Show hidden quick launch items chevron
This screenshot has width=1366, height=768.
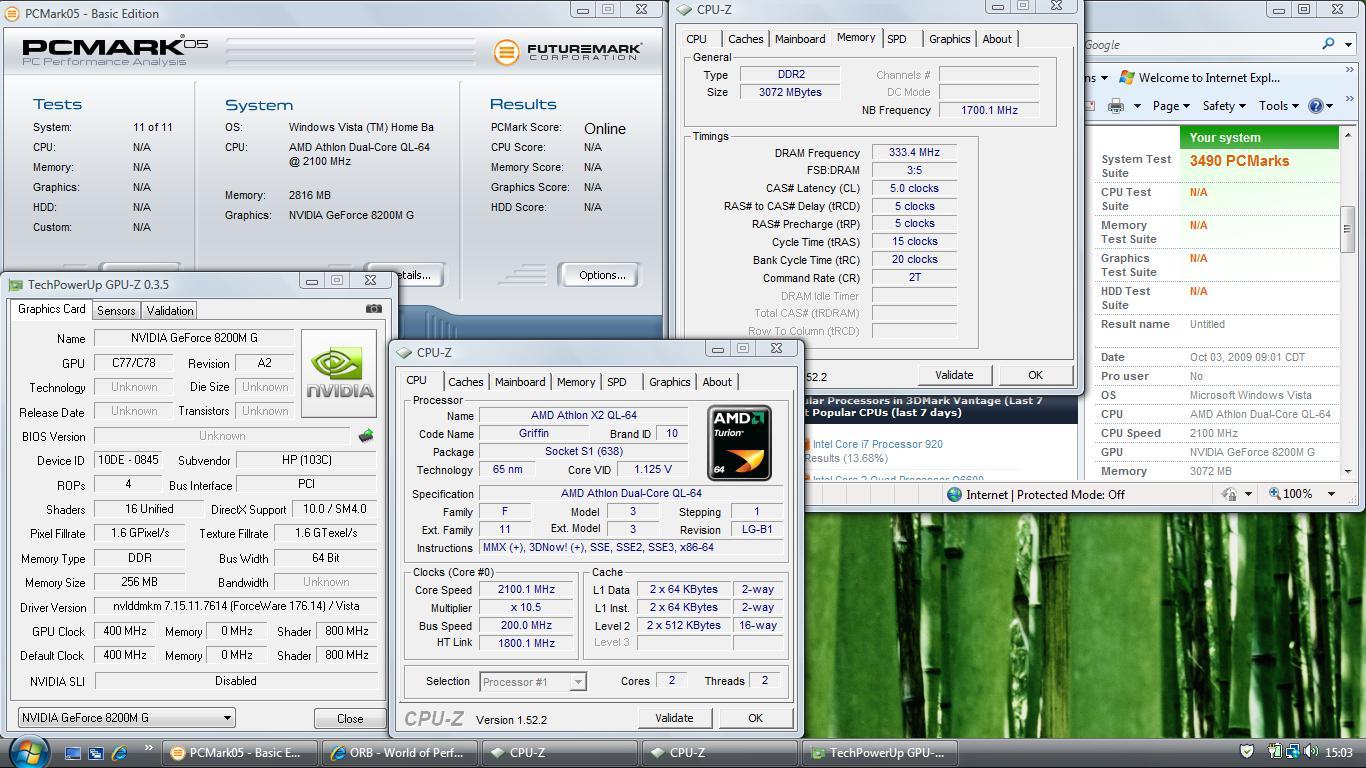(149, 747)
